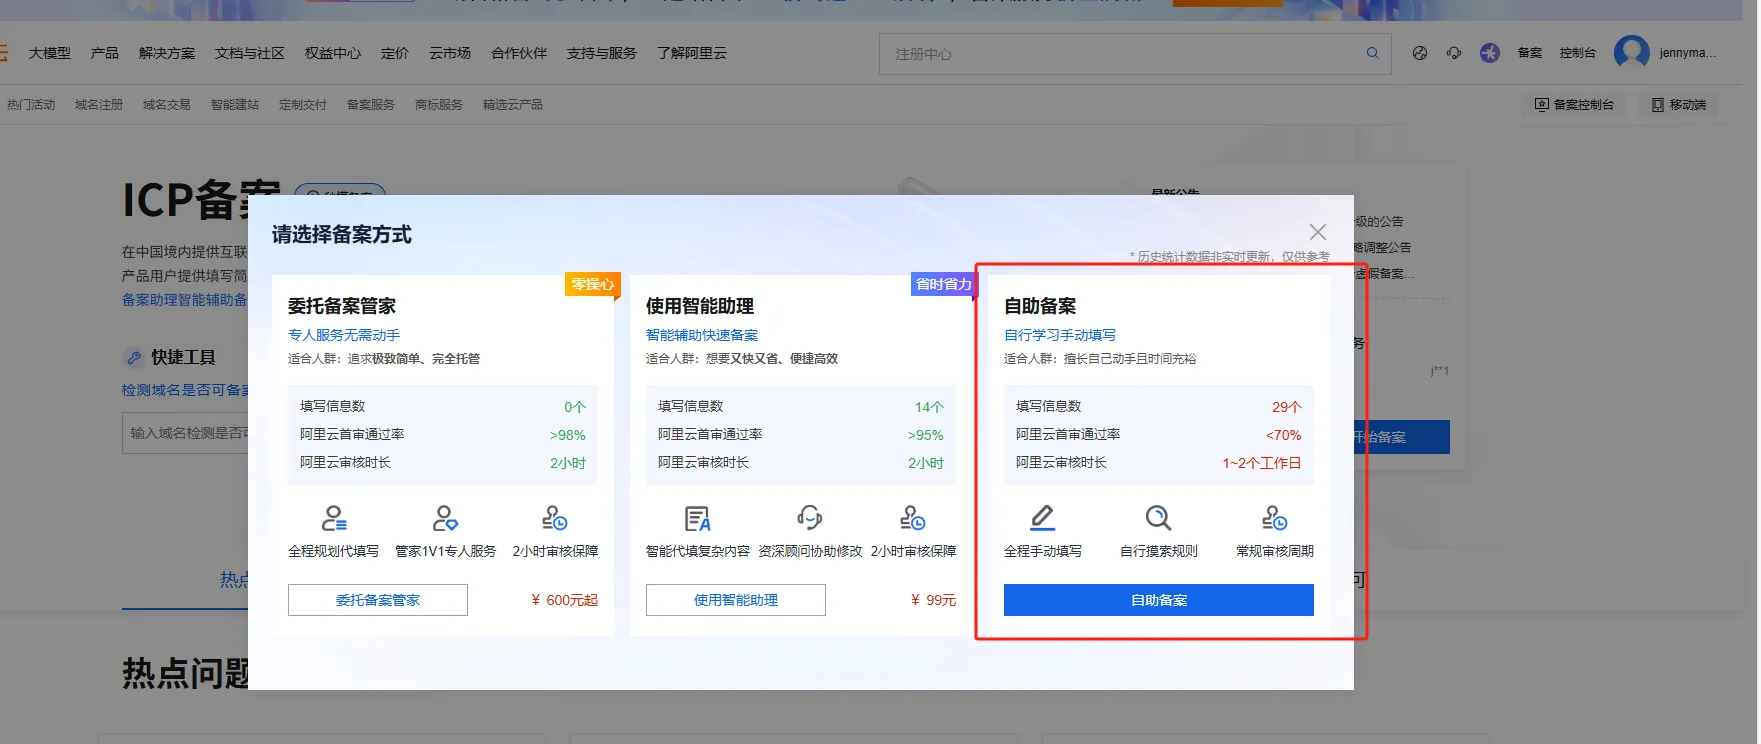The width and height of the screenshot is (1761, 744).
Task: Click the magnifier icon above 自行摸索规则
Action: pos(1158,518)
